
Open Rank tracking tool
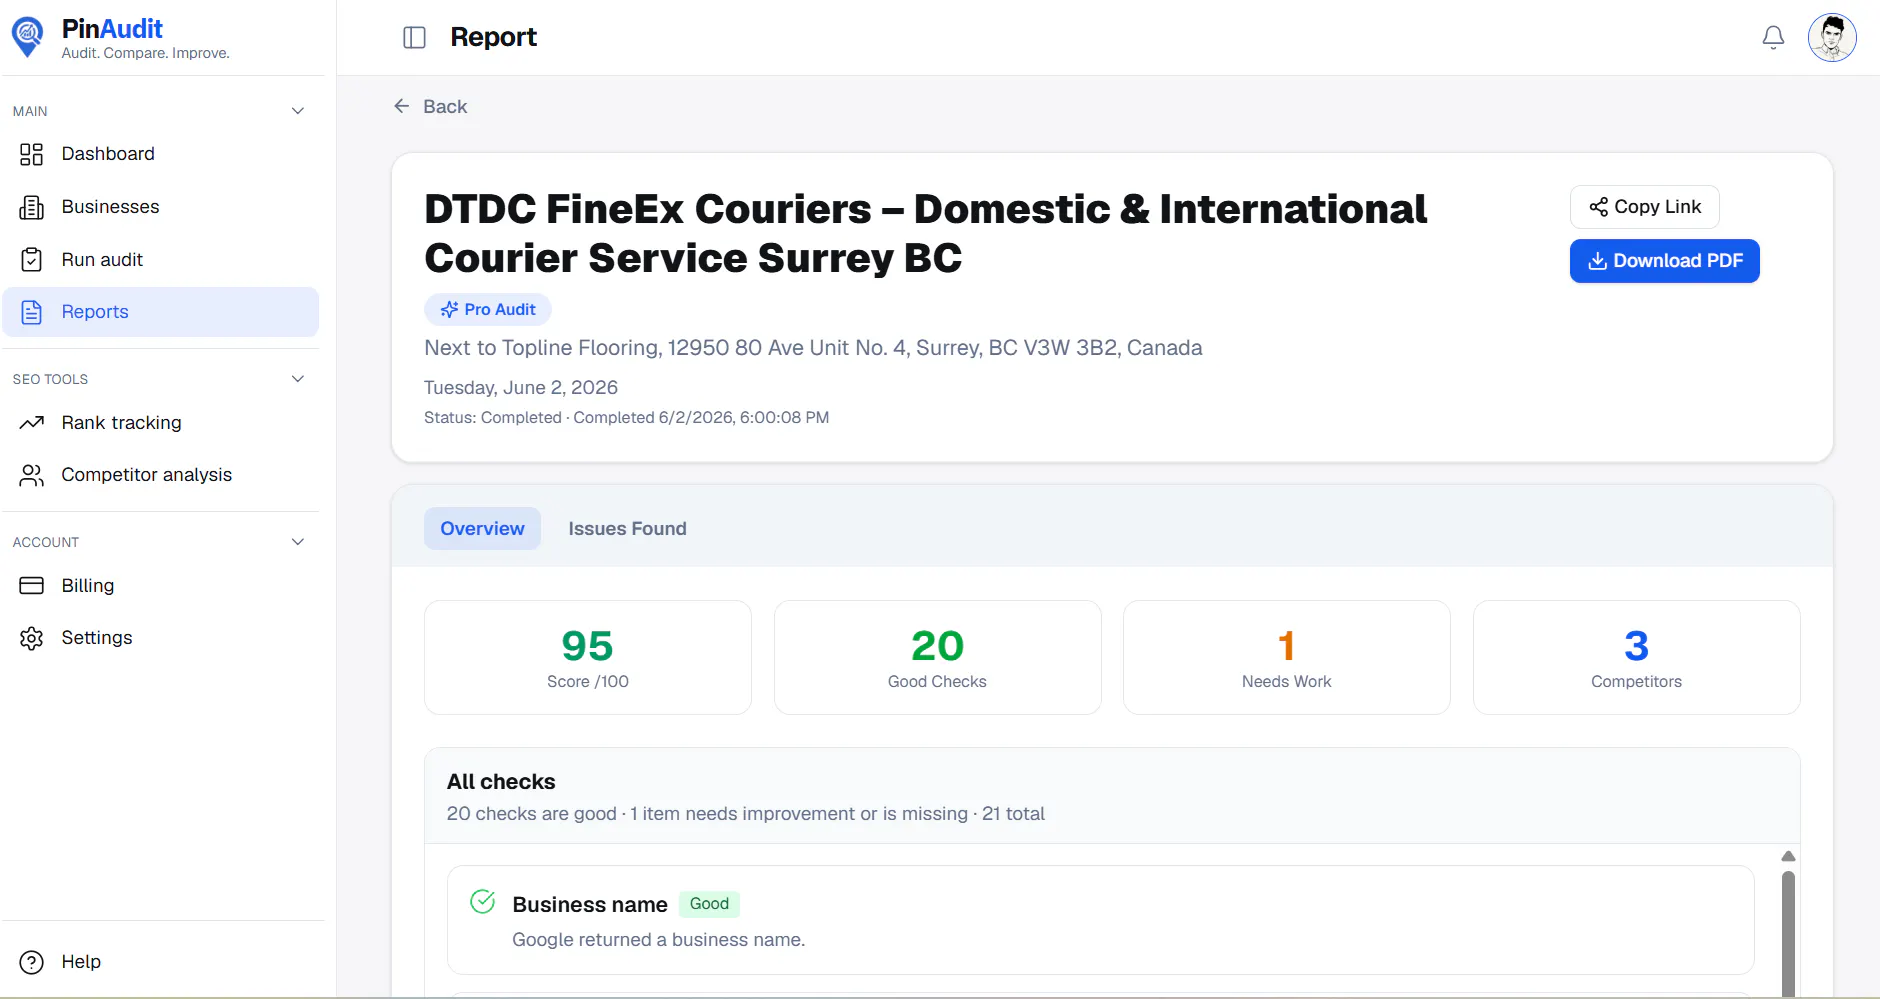(161, 423)
